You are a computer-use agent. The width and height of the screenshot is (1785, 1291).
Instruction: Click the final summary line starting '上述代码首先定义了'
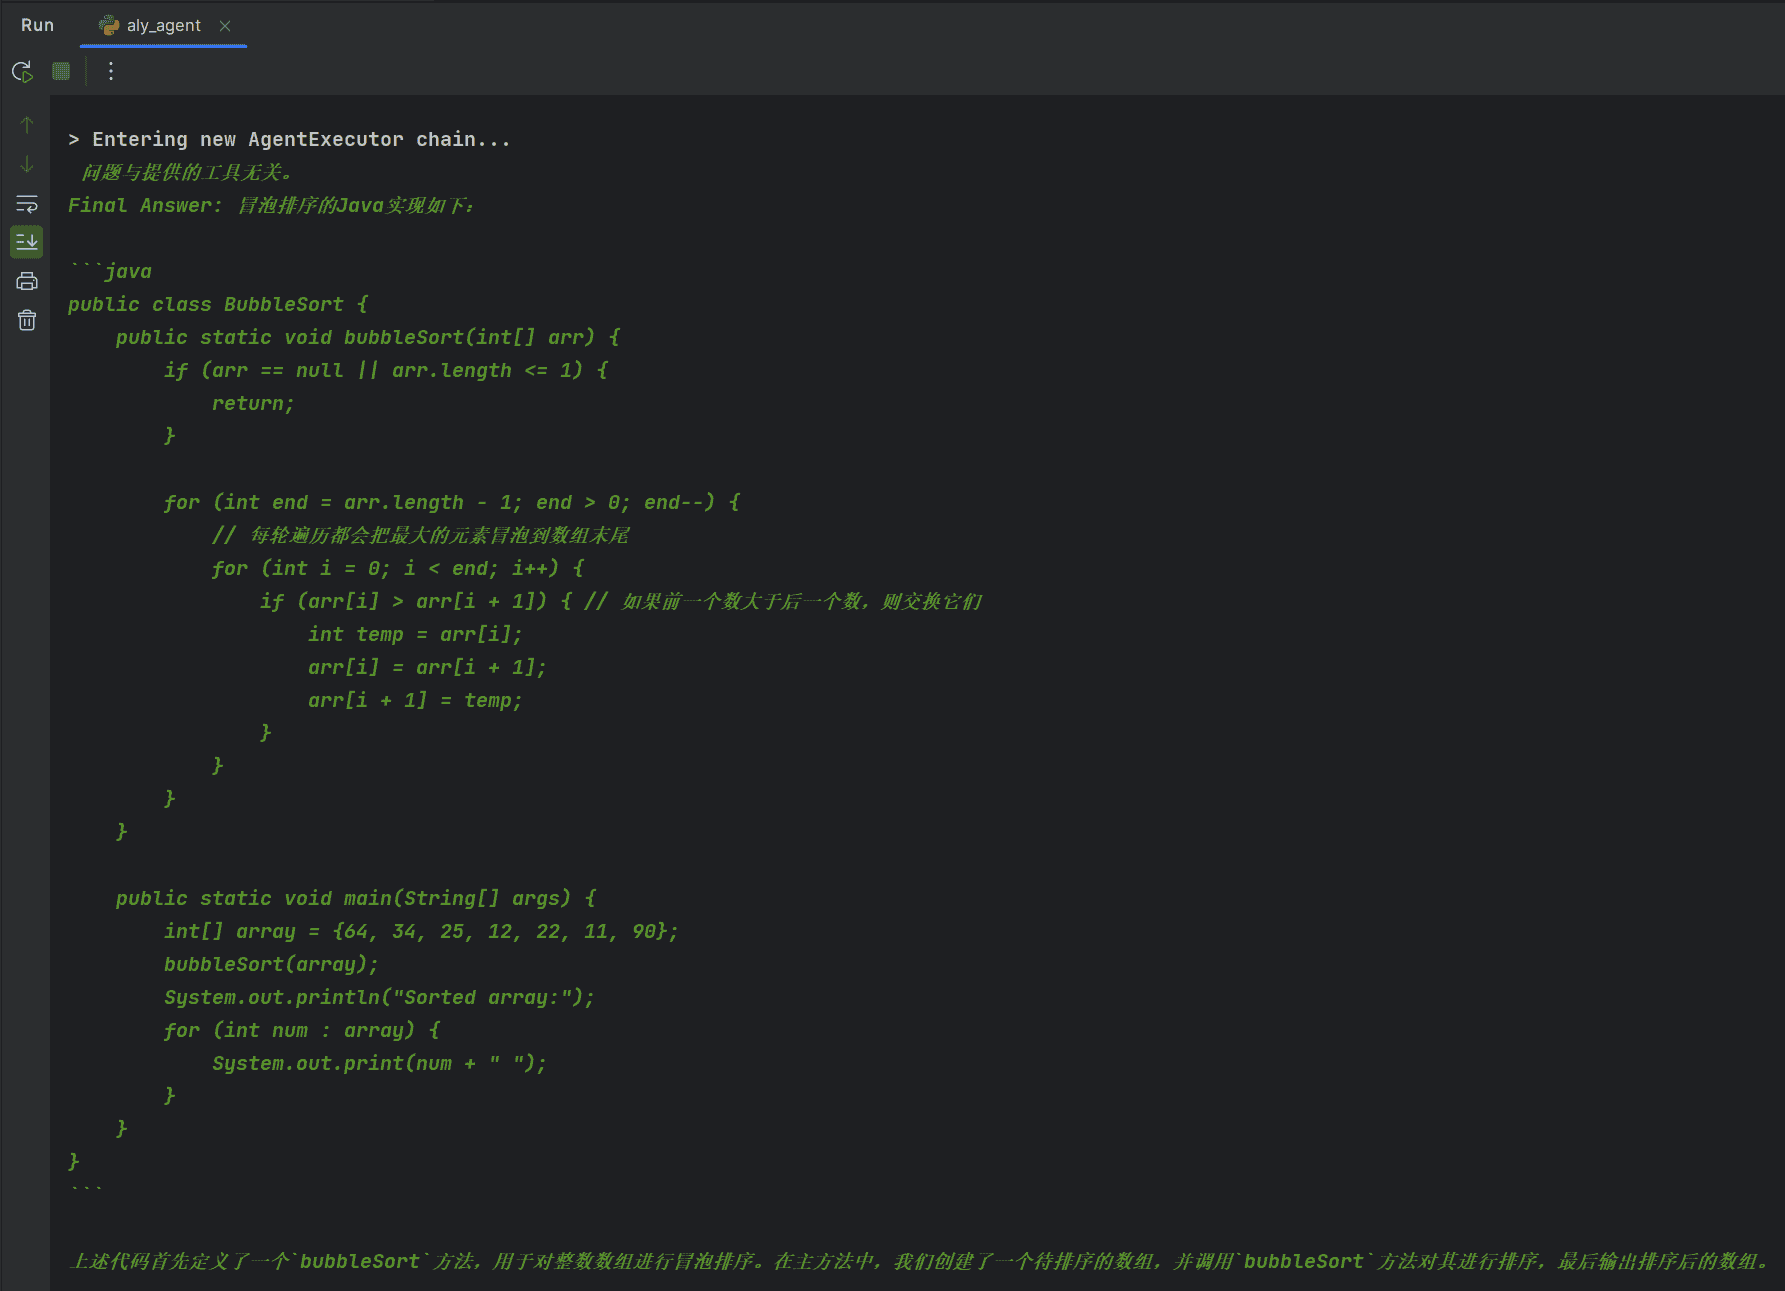[x=919, y=1261]
